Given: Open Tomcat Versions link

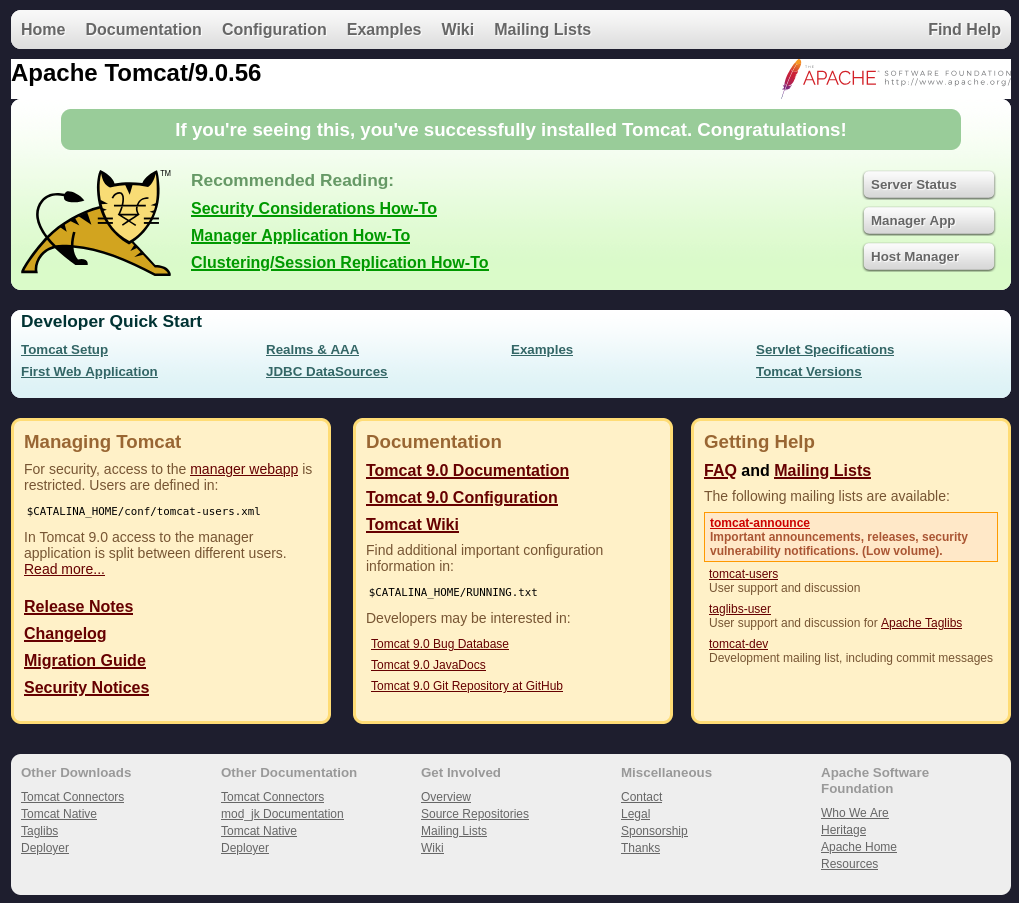Looking at the screenshot, I should [x=808, y=372].
